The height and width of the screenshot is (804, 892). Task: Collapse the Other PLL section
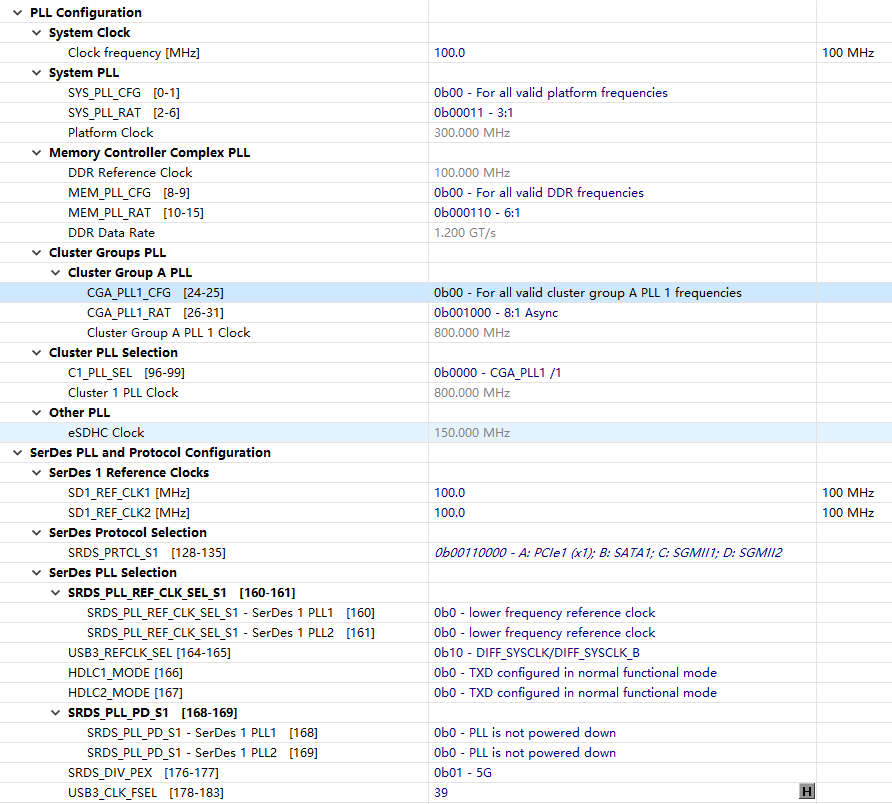[36, 412]
